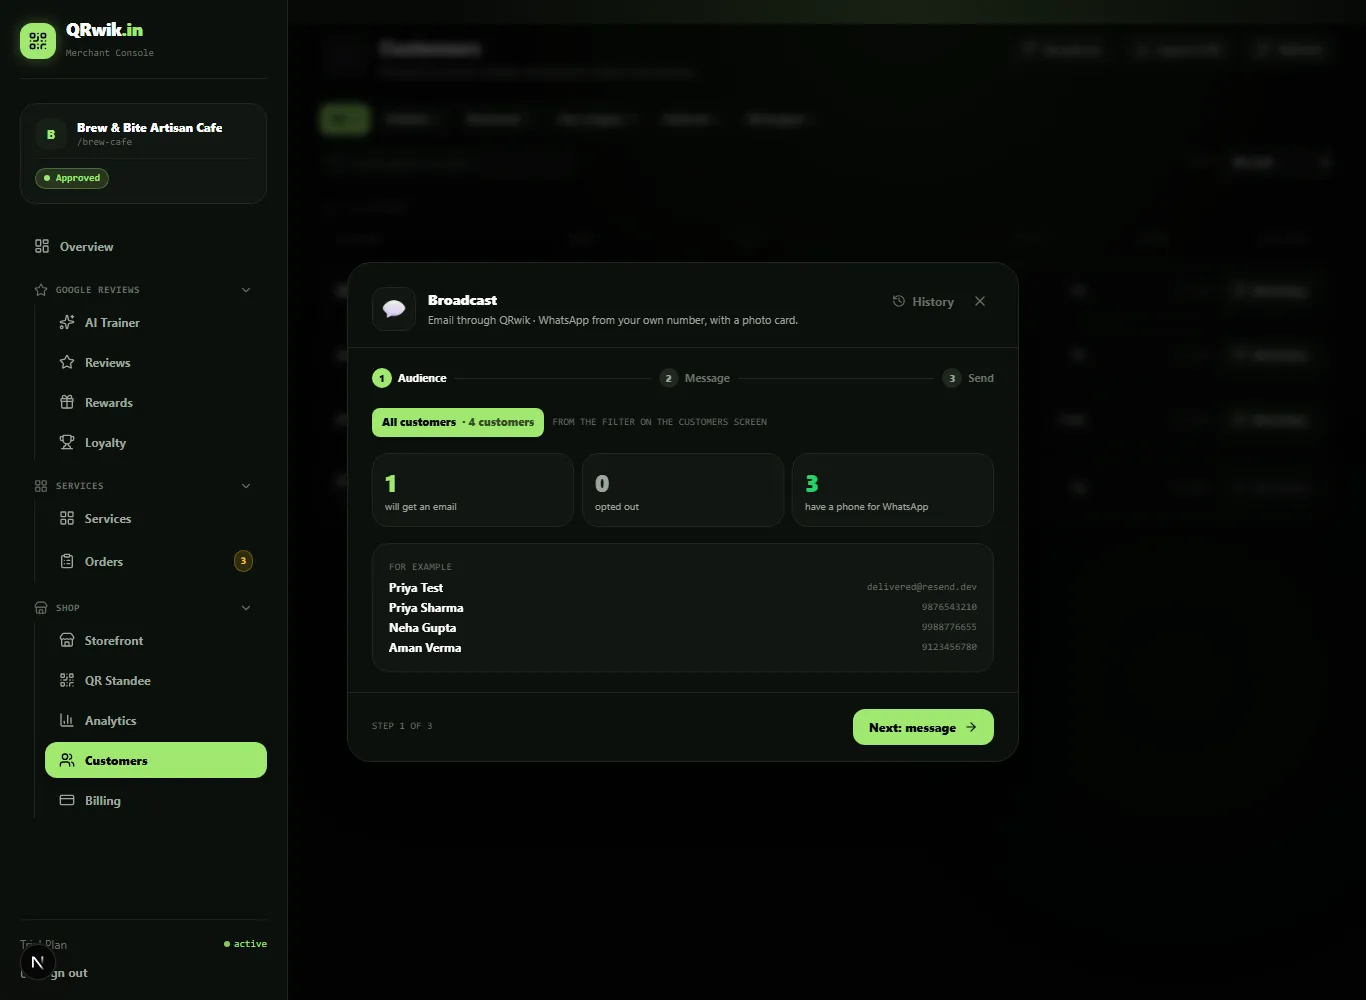Click the Next: message button

(923, 727)
